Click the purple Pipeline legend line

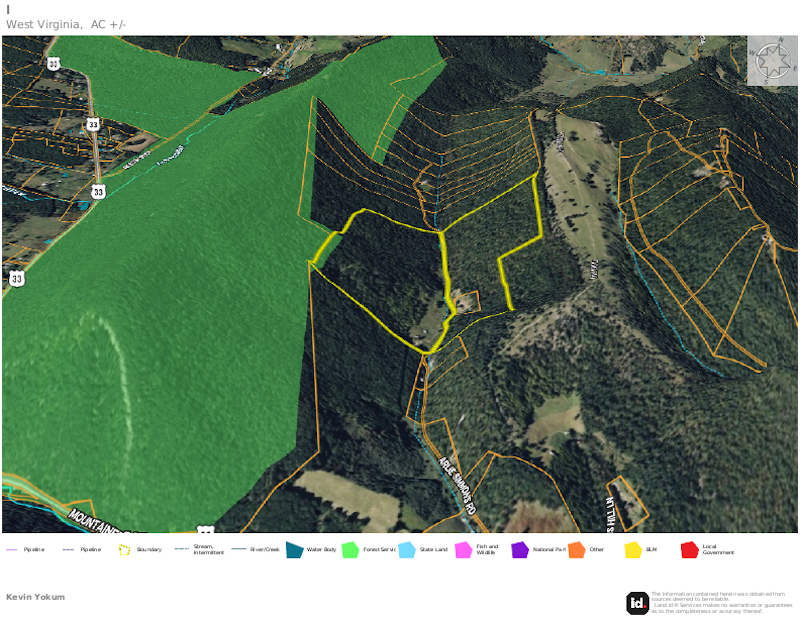pyautogui.click(x=12, y=550)
